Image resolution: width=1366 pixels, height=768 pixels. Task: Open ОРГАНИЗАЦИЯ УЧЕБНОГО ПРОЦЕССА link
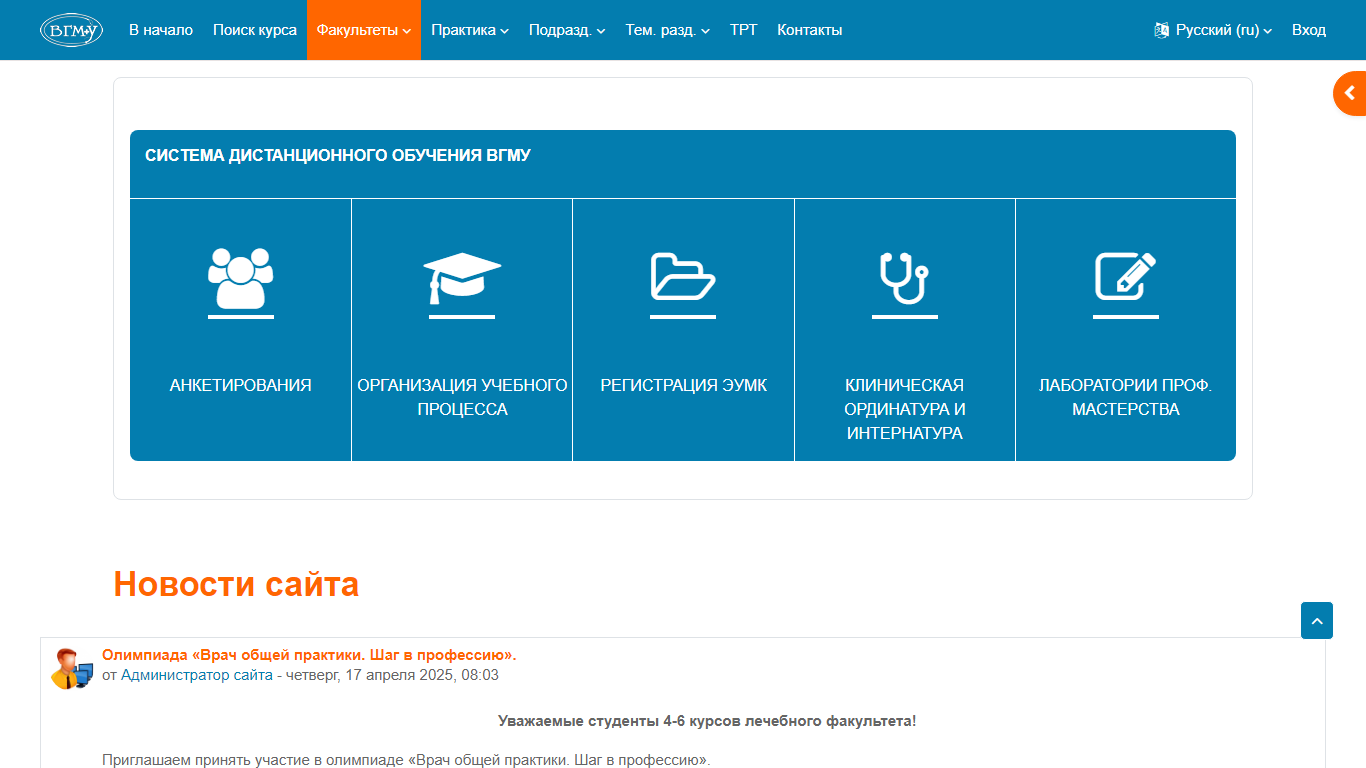tap(462, 397)
